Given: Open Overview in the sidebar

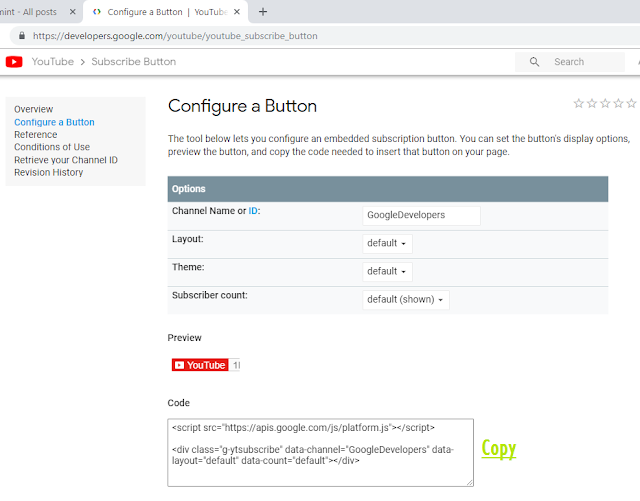Looking at the screenshot, I should (x=34, y=109).
